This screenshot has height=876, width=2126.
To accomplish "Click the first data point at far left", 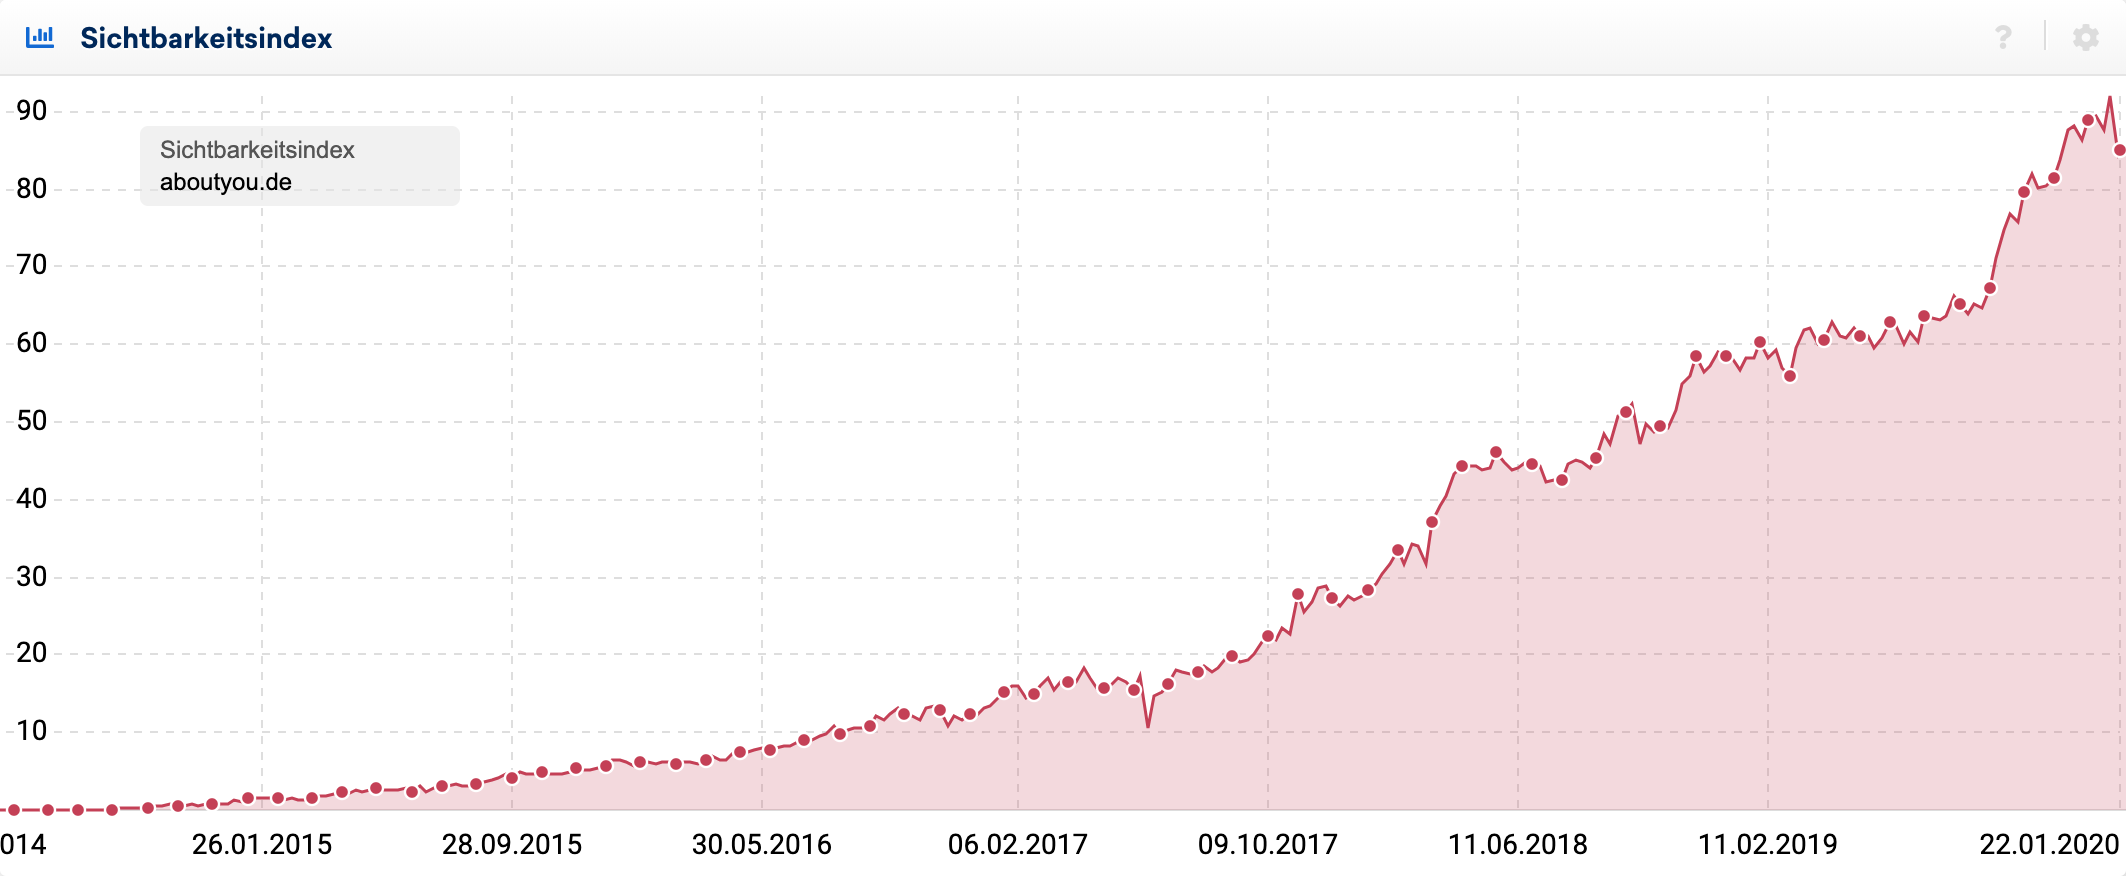I will tap(14, 810).
